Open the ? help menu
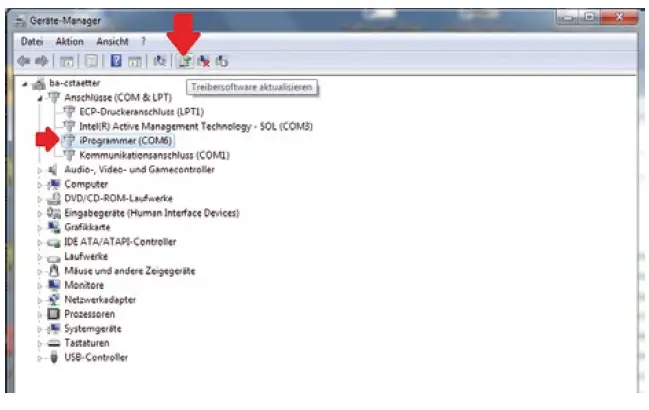 tap(143, 41)
